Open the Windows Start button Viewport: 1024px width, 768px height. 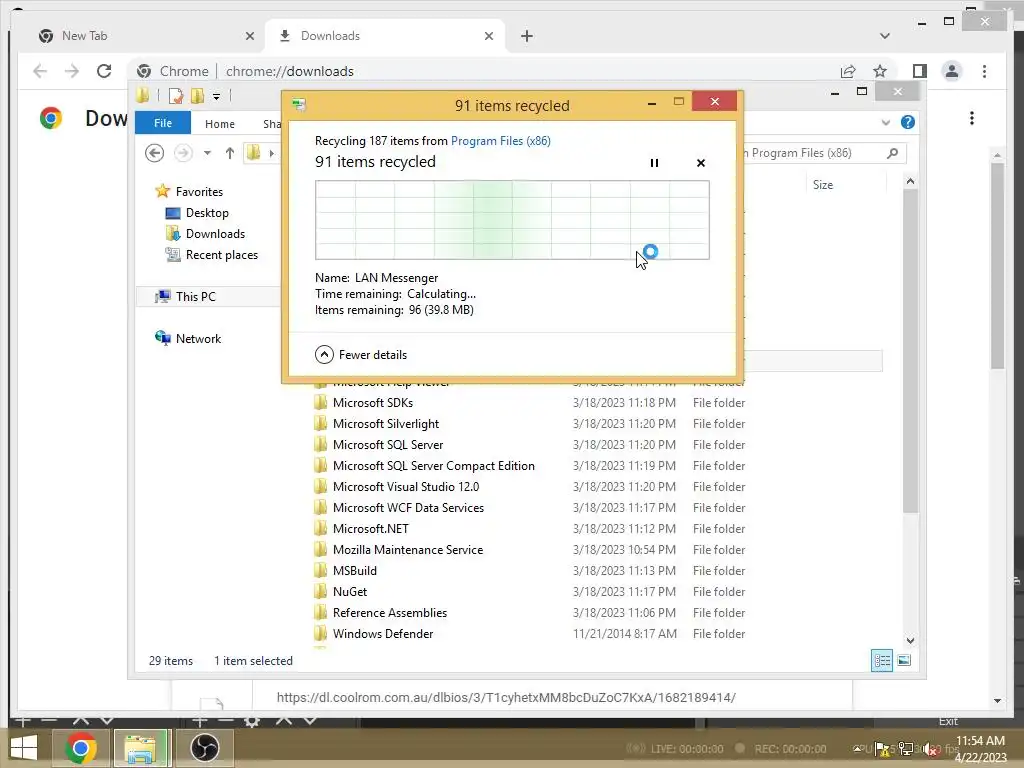(24, 748)
